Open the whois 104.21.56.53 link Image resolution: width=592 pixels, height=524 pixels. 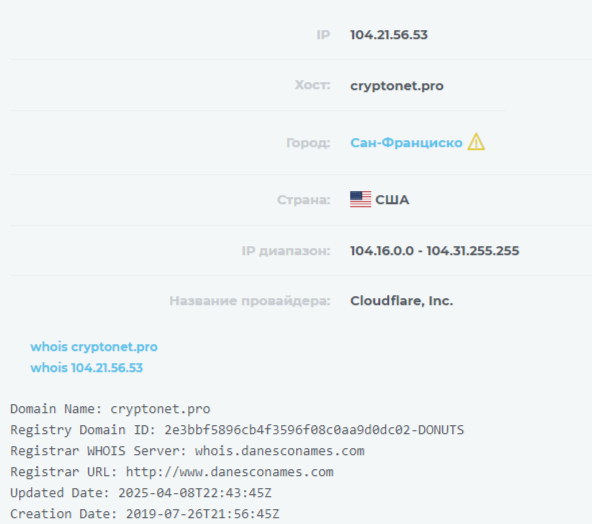86,367
